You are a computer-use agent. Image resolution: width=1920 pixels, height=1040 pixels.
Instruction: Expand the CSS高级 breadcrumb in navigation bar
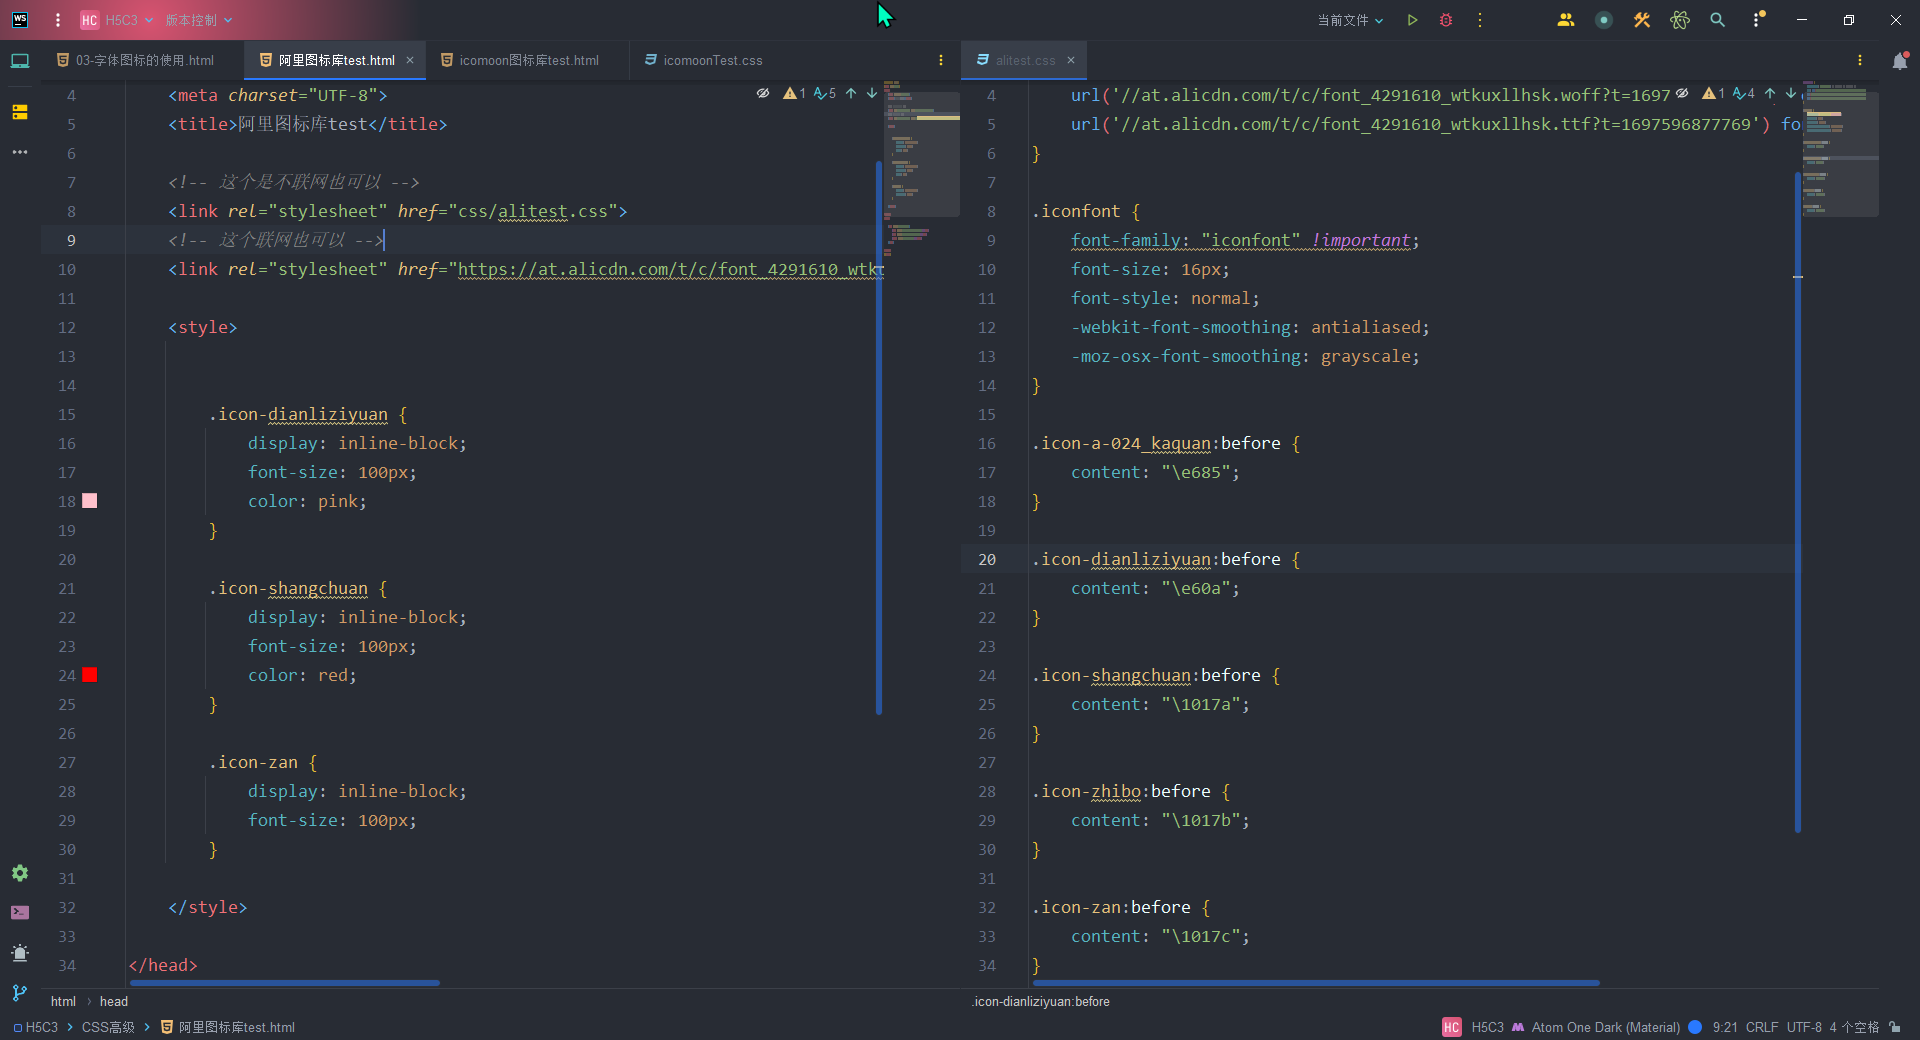point(108,1027)
